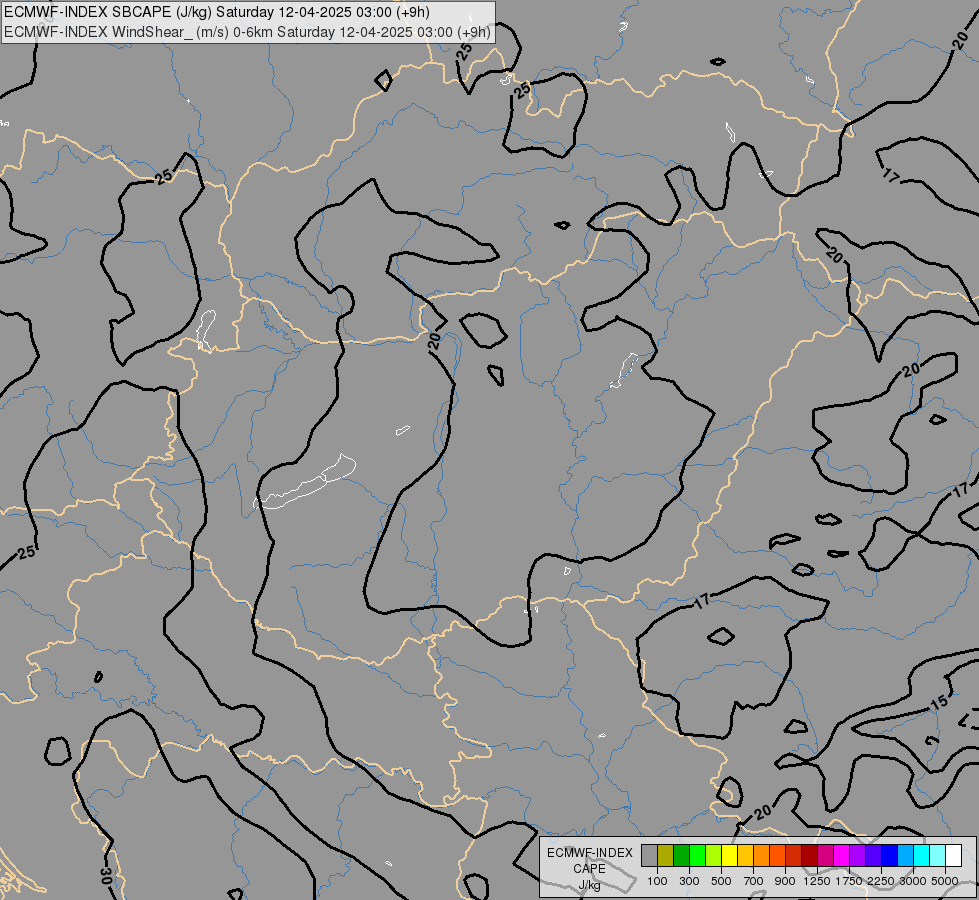This screenshot has height=900, width=979.
Task: Pick the white swatch in the legend
Action: coord(953,856)
